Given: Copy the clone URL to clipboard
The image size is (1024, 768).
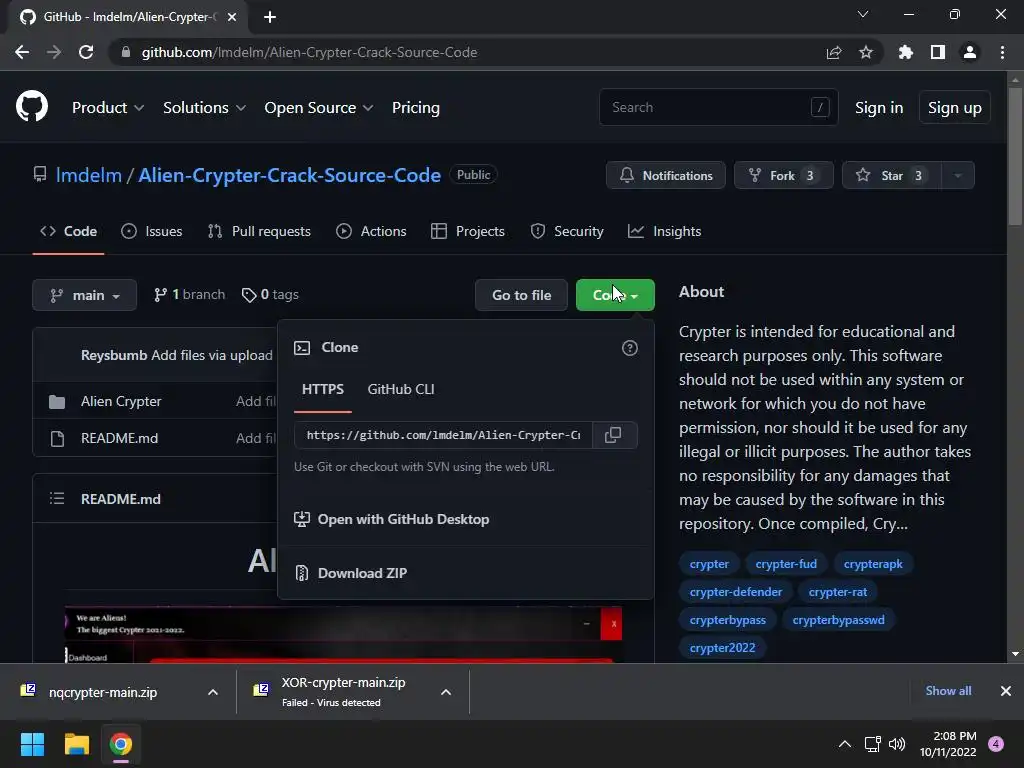Looking at the screenshot, I should (613, 435).
